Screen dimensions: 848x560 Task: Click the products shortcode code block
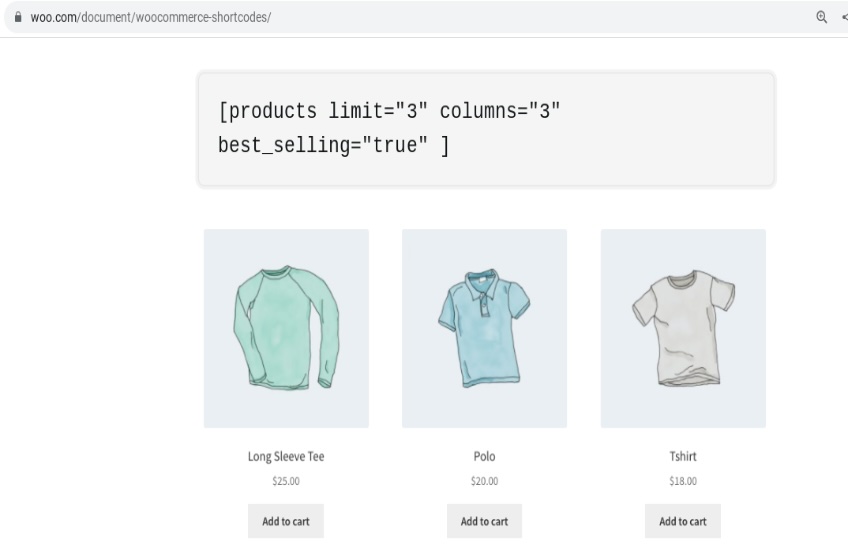(486, 129)
